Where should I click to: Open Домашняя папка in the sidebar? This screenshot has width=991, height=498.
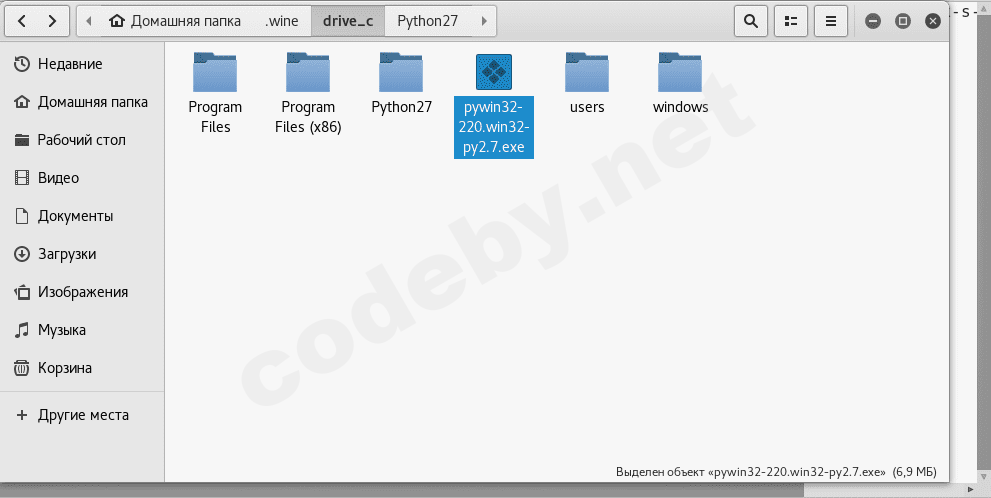82,102
